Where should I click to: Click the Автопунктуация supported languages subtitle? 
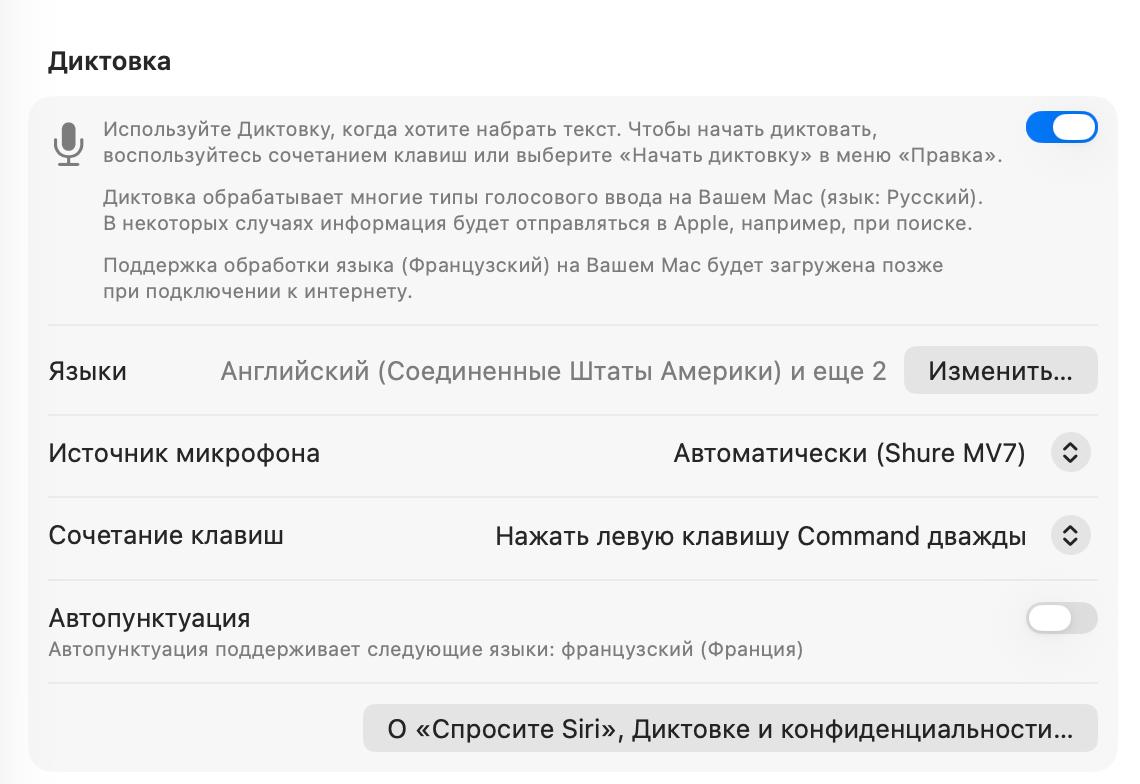(425, 649)
